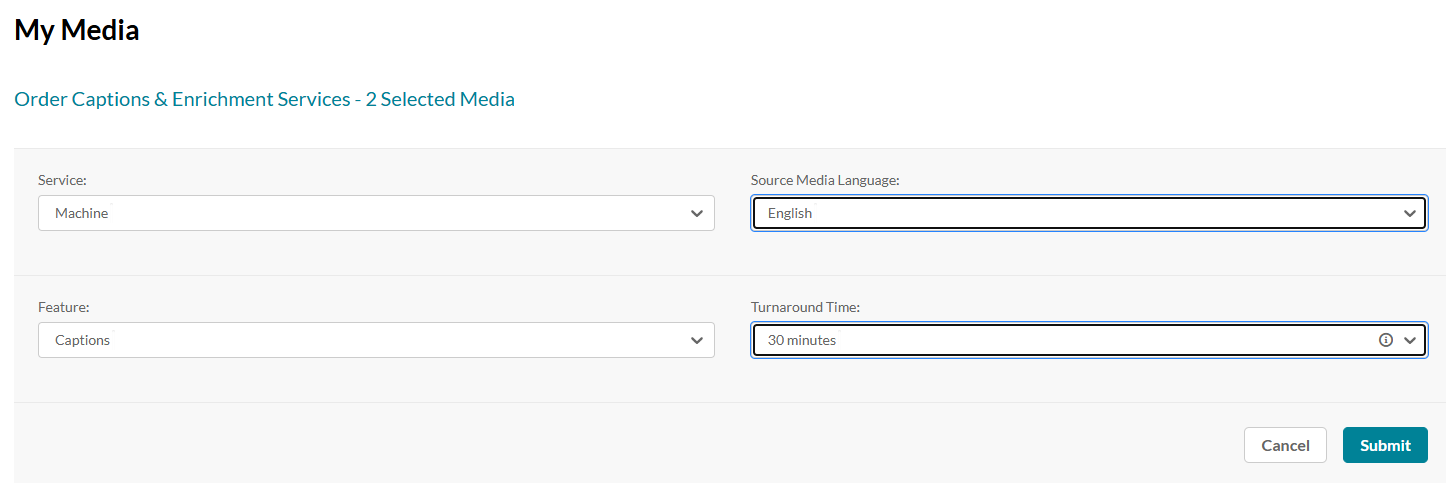The image size is (1446, 483).
Task: Click the chevron arrow on the Service field
Action: point(697,213)
